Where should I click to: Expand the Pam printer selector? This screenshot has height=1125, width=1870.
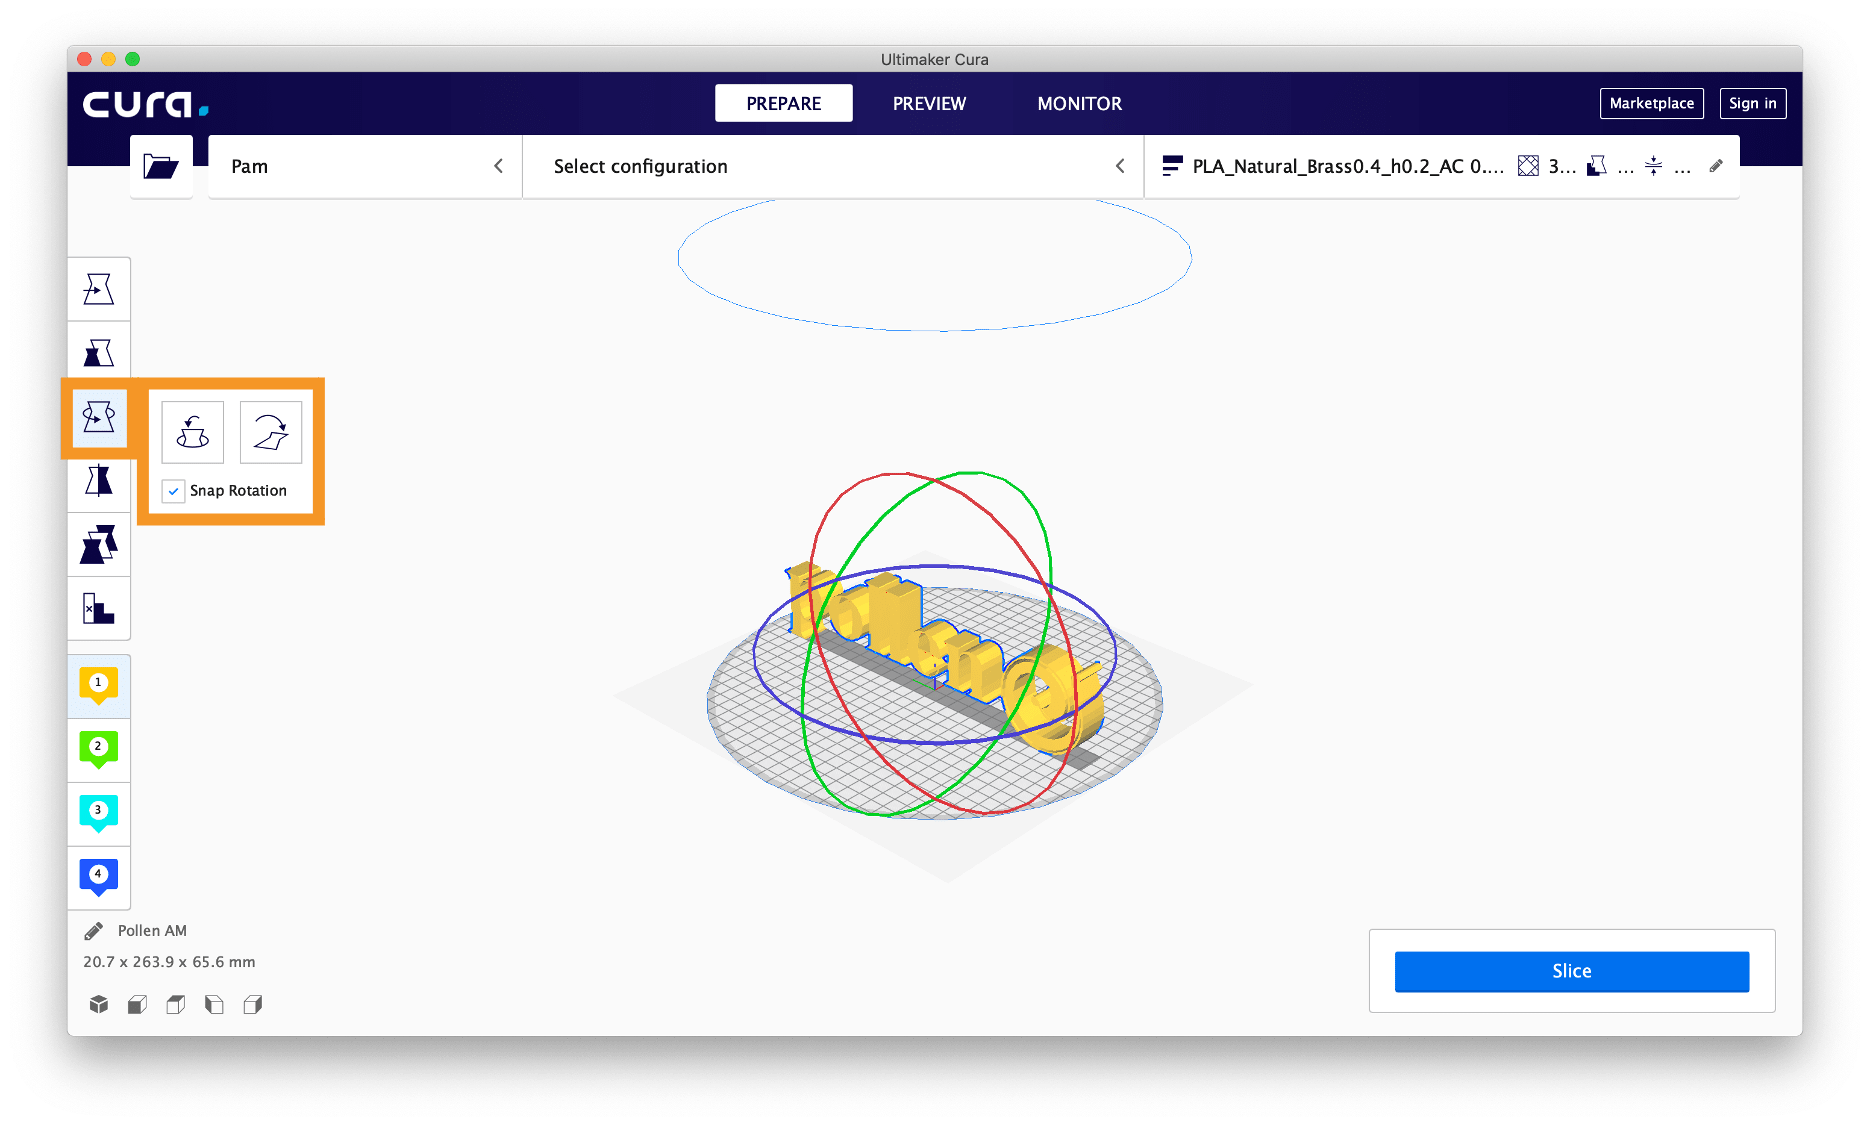pyautogui.click(x=365, y=166)
